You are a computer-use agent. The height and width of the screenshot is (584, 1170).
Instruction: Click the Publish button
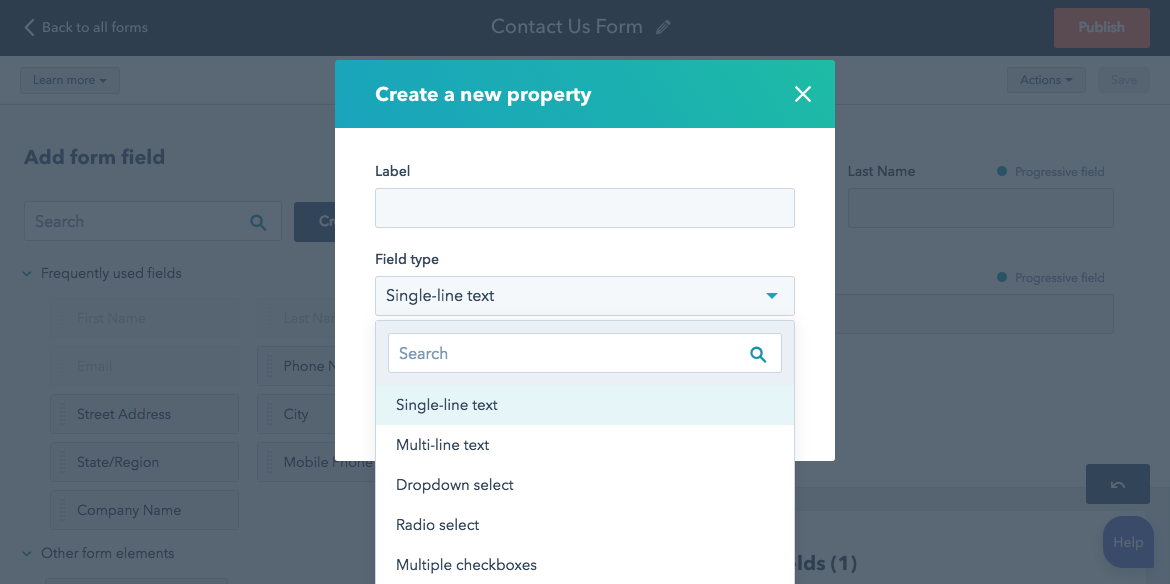point(1101,28)
